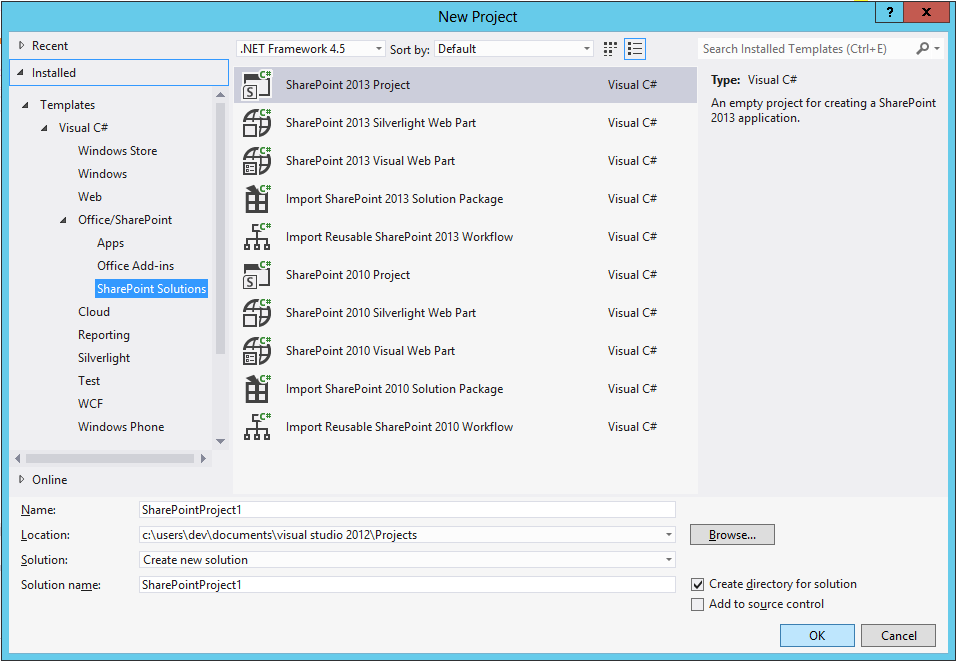
Task: Toggle Create directory for solution checkbox
Action: click(697, 584)
